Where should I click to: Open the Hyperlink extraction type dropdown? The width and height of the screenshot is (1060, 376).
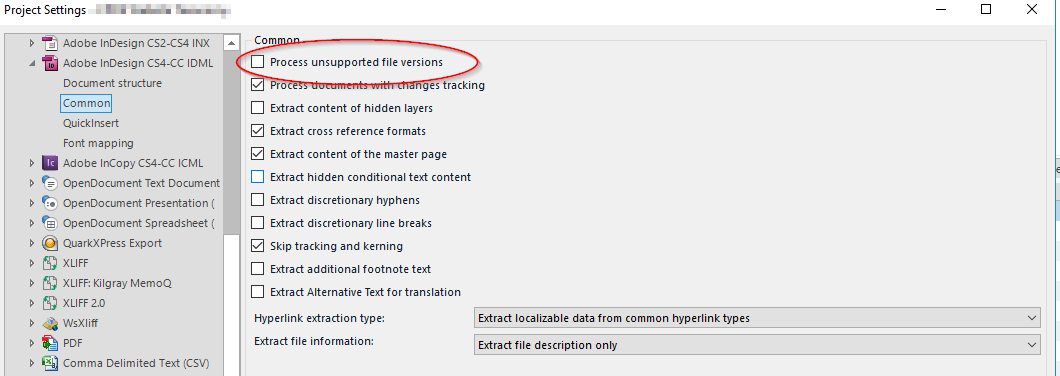click(x=757, y=318)
